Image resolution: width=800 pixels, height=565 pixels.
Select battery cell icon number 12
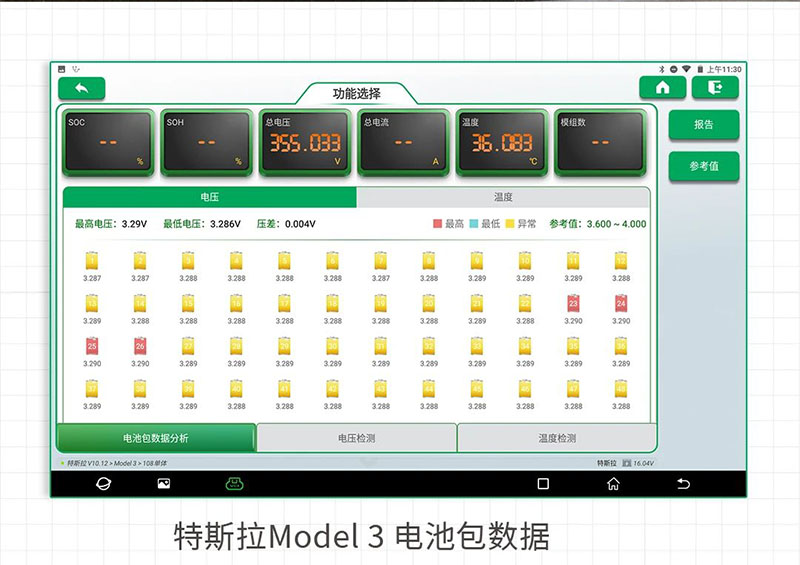coord(621,261)
